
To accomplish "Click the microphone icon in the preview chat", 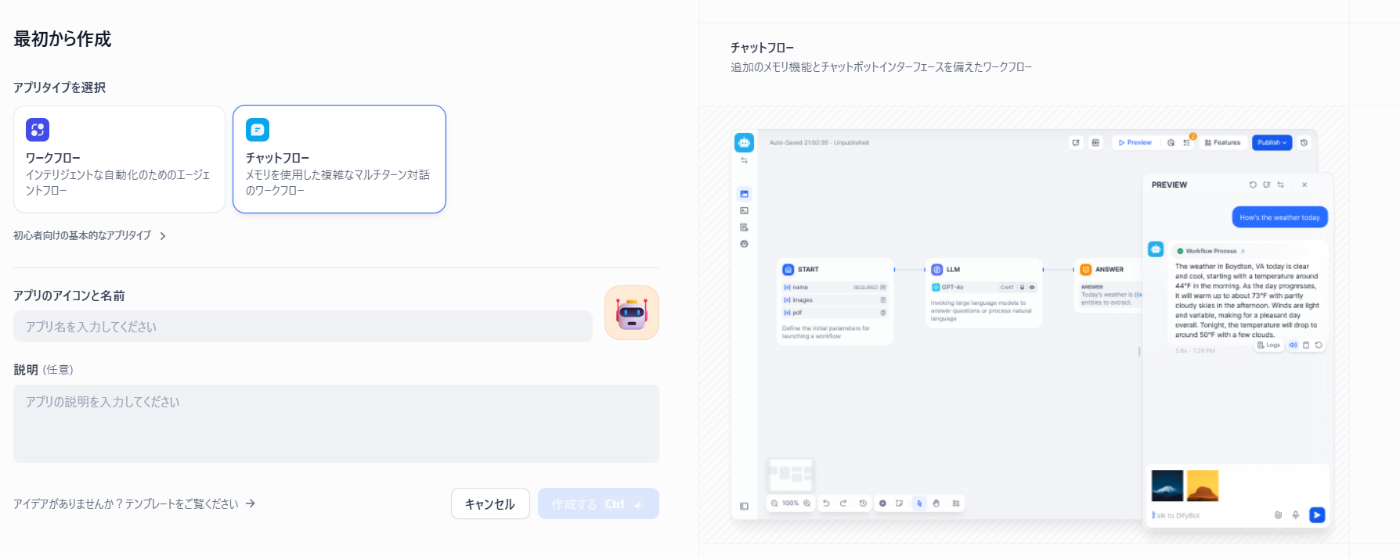I will click(x=1296, y=515).
